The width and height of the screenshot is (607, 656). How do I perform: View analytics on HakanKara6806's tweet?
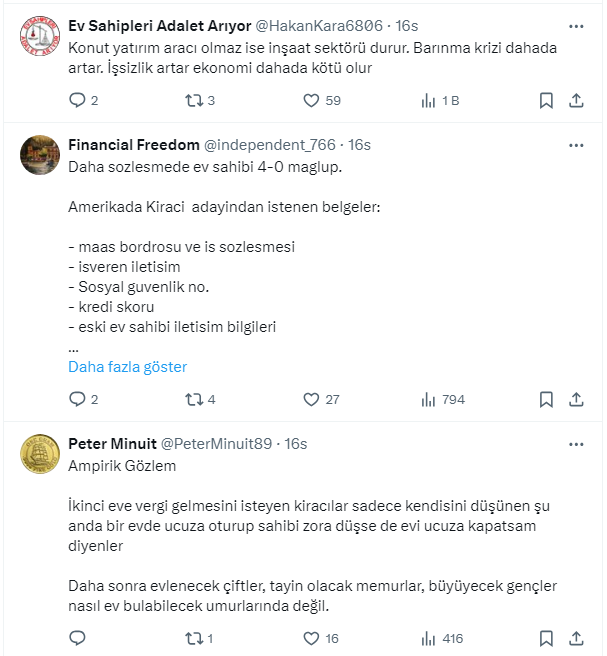tap(429, 100)
